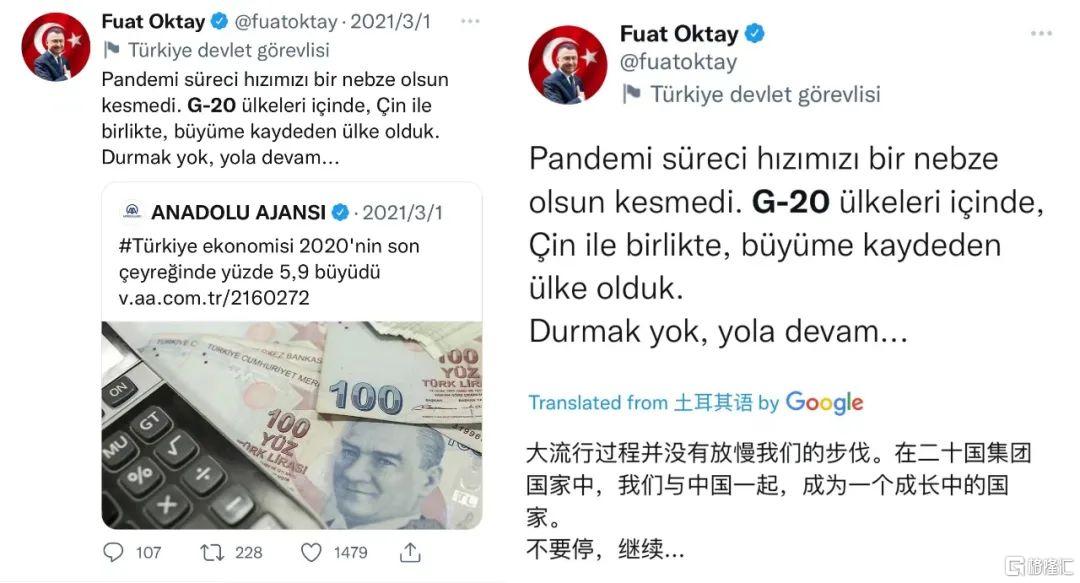Click verified badge beside ANADOLU AJANSI
The width and height of the screenshot is (1080, 583).
coord(340,212)
